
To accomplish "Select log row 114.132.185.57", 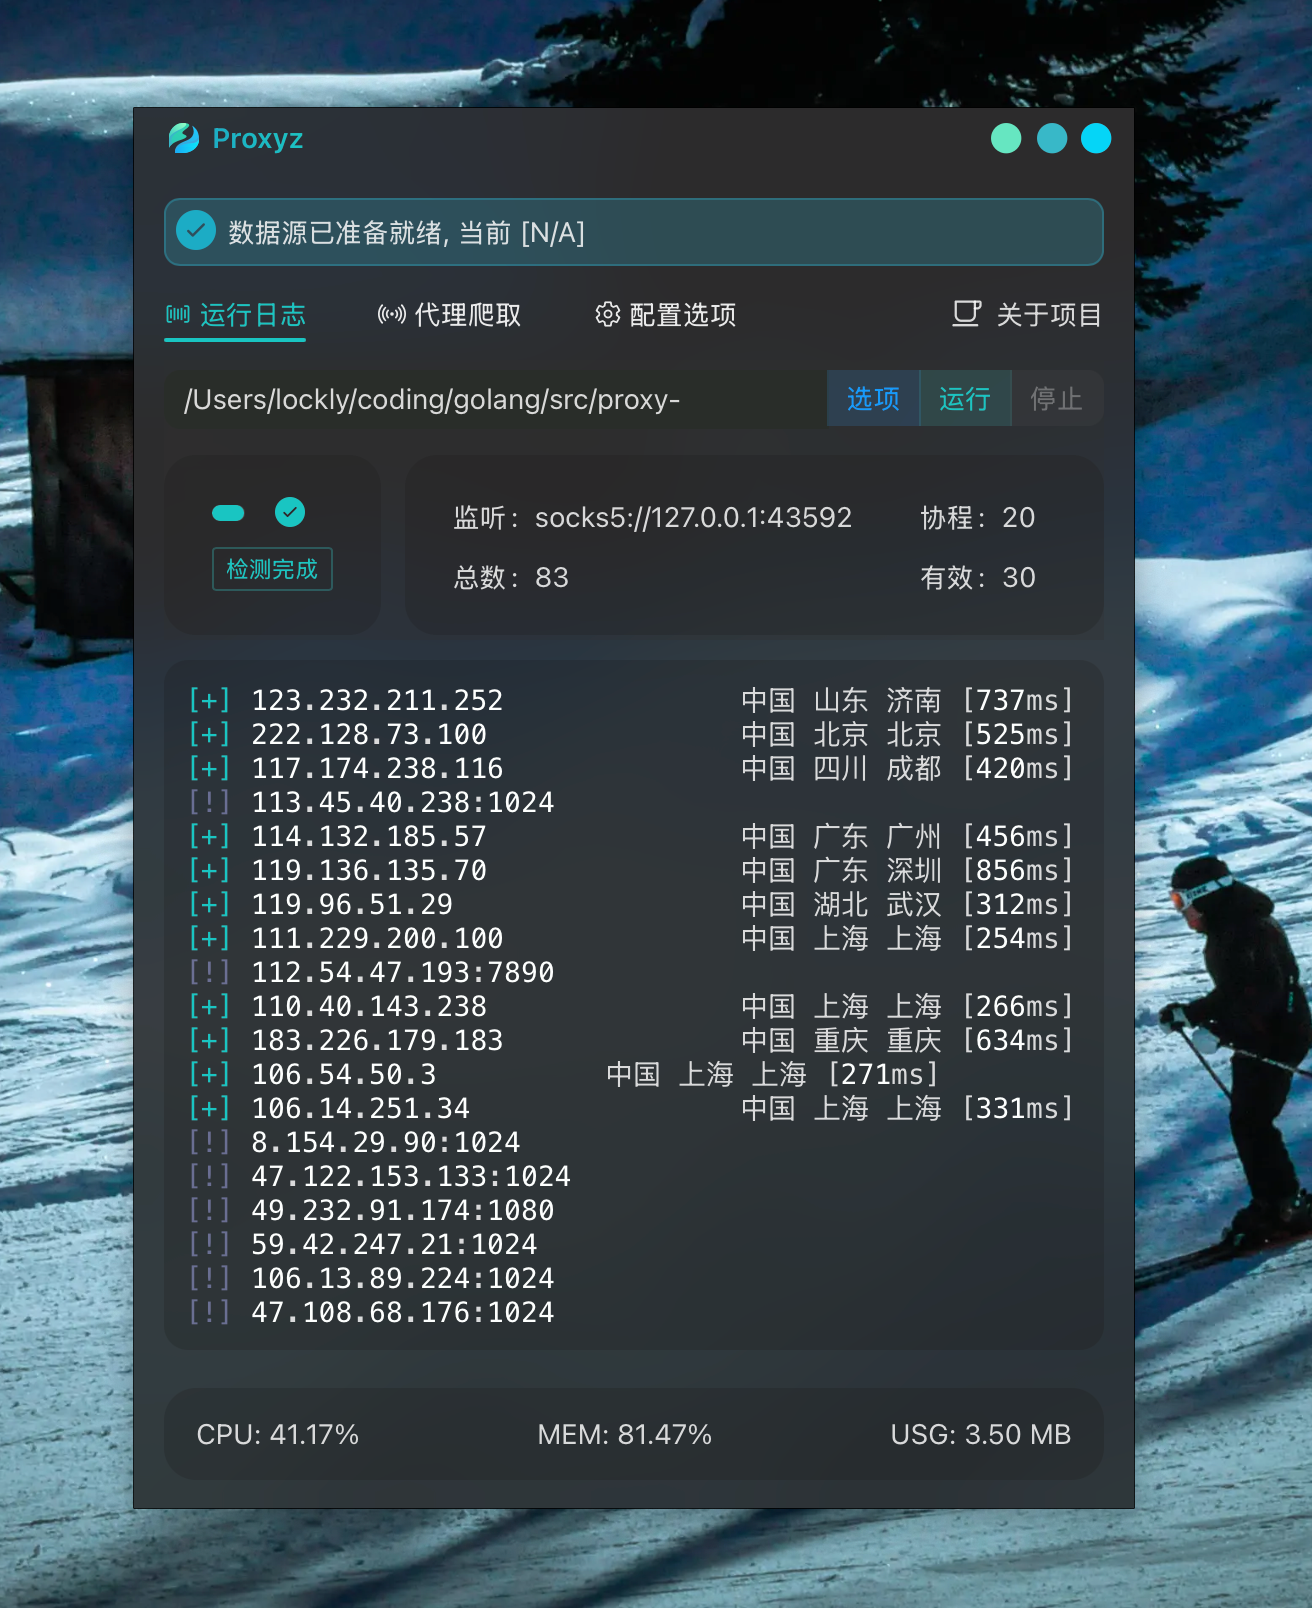I will point(631,836).
